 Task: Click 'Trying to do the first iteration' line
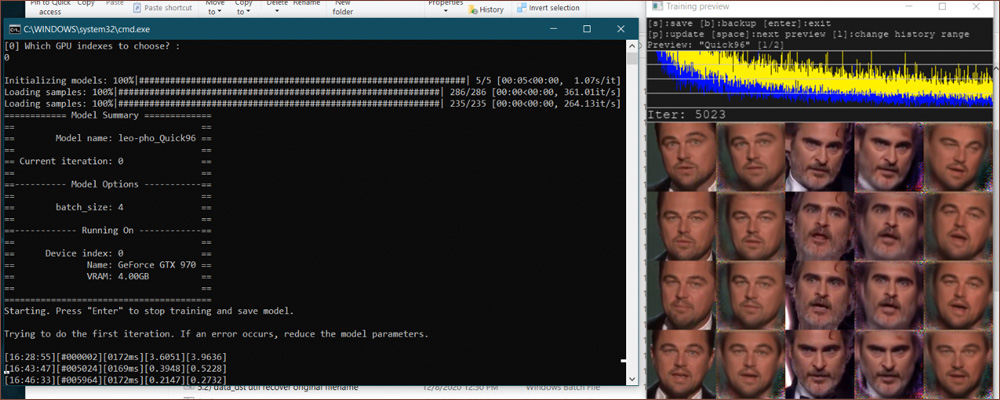[217, 334]
